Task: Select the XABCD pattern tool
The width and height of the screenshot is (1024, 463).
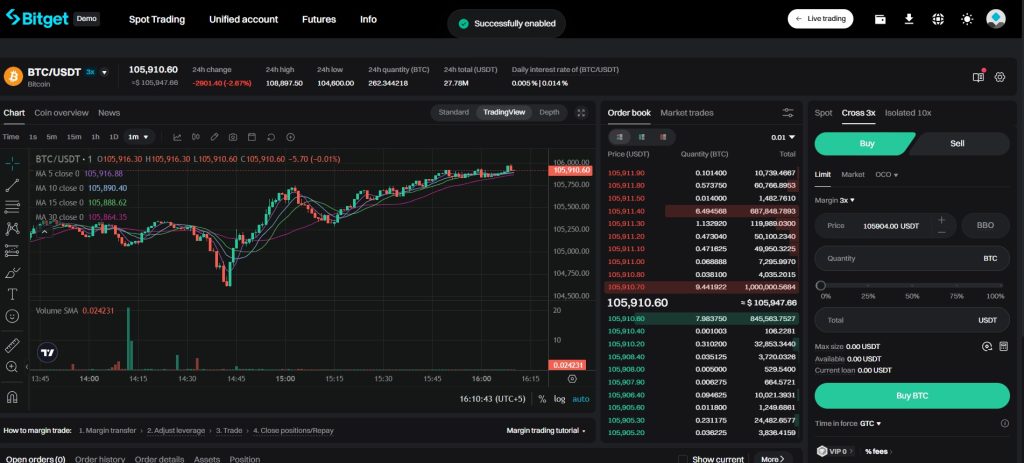Action: click(x=12, y=229)
